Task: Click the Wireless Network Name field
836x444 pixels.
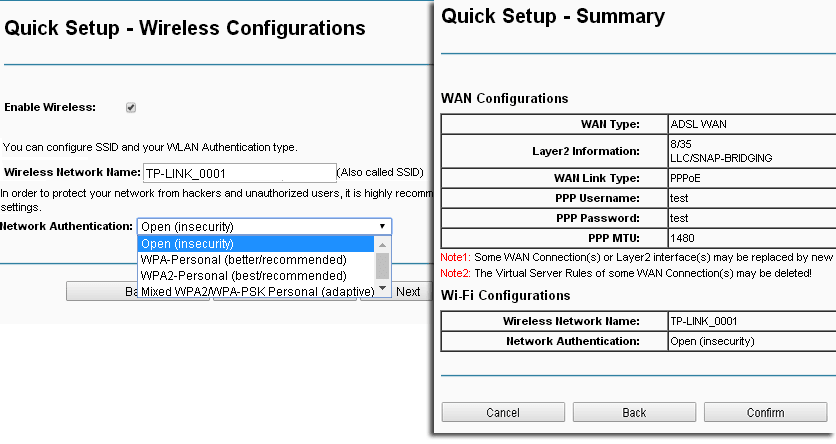Action: click(x=238, y=173)
